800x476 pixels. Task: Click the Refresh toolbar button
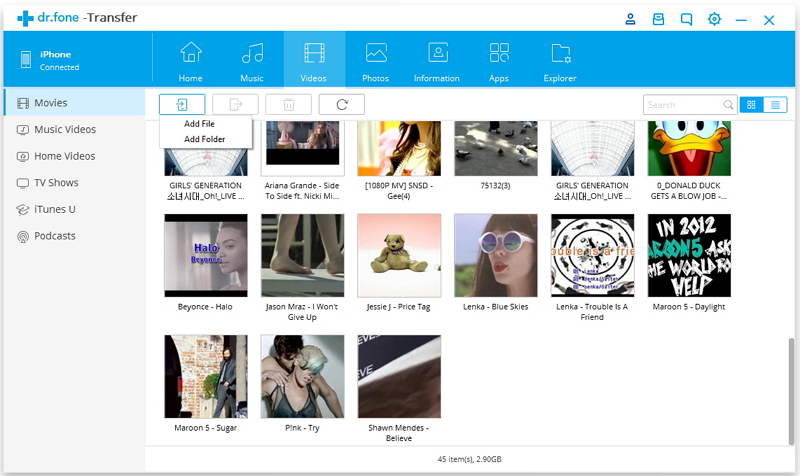[342, 105]
